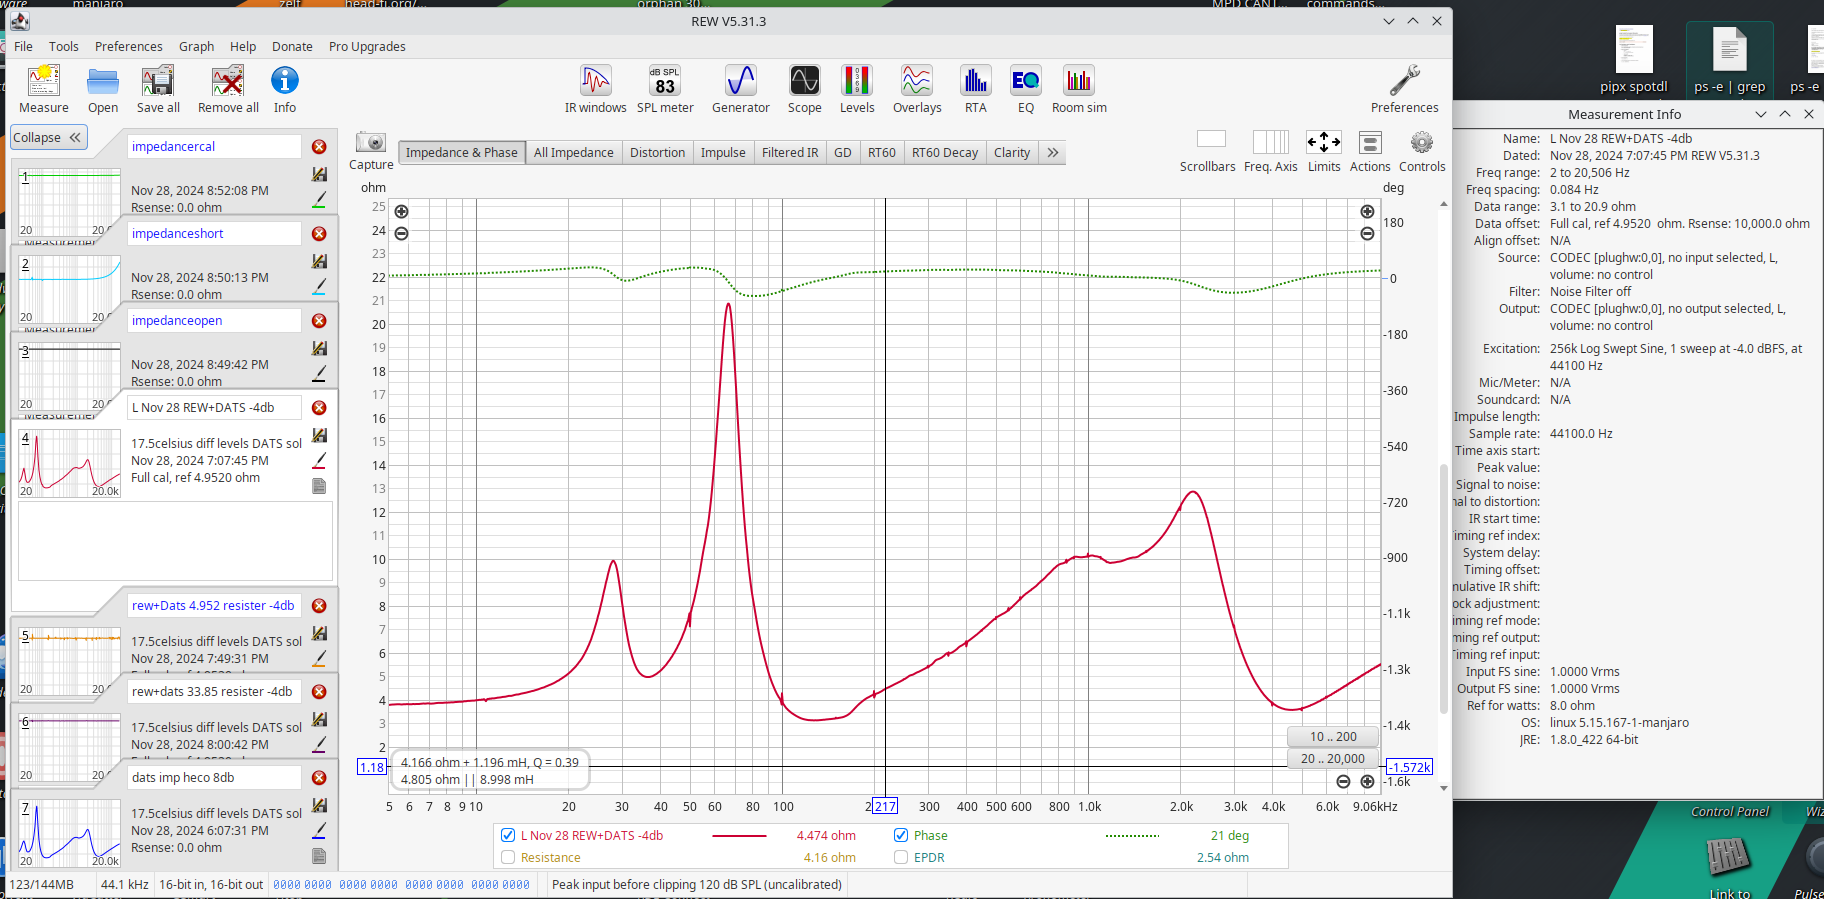1824x899 pixels.
Task: Set frequency range to 10 .. 200
Action: click(x=1333, y=736)
